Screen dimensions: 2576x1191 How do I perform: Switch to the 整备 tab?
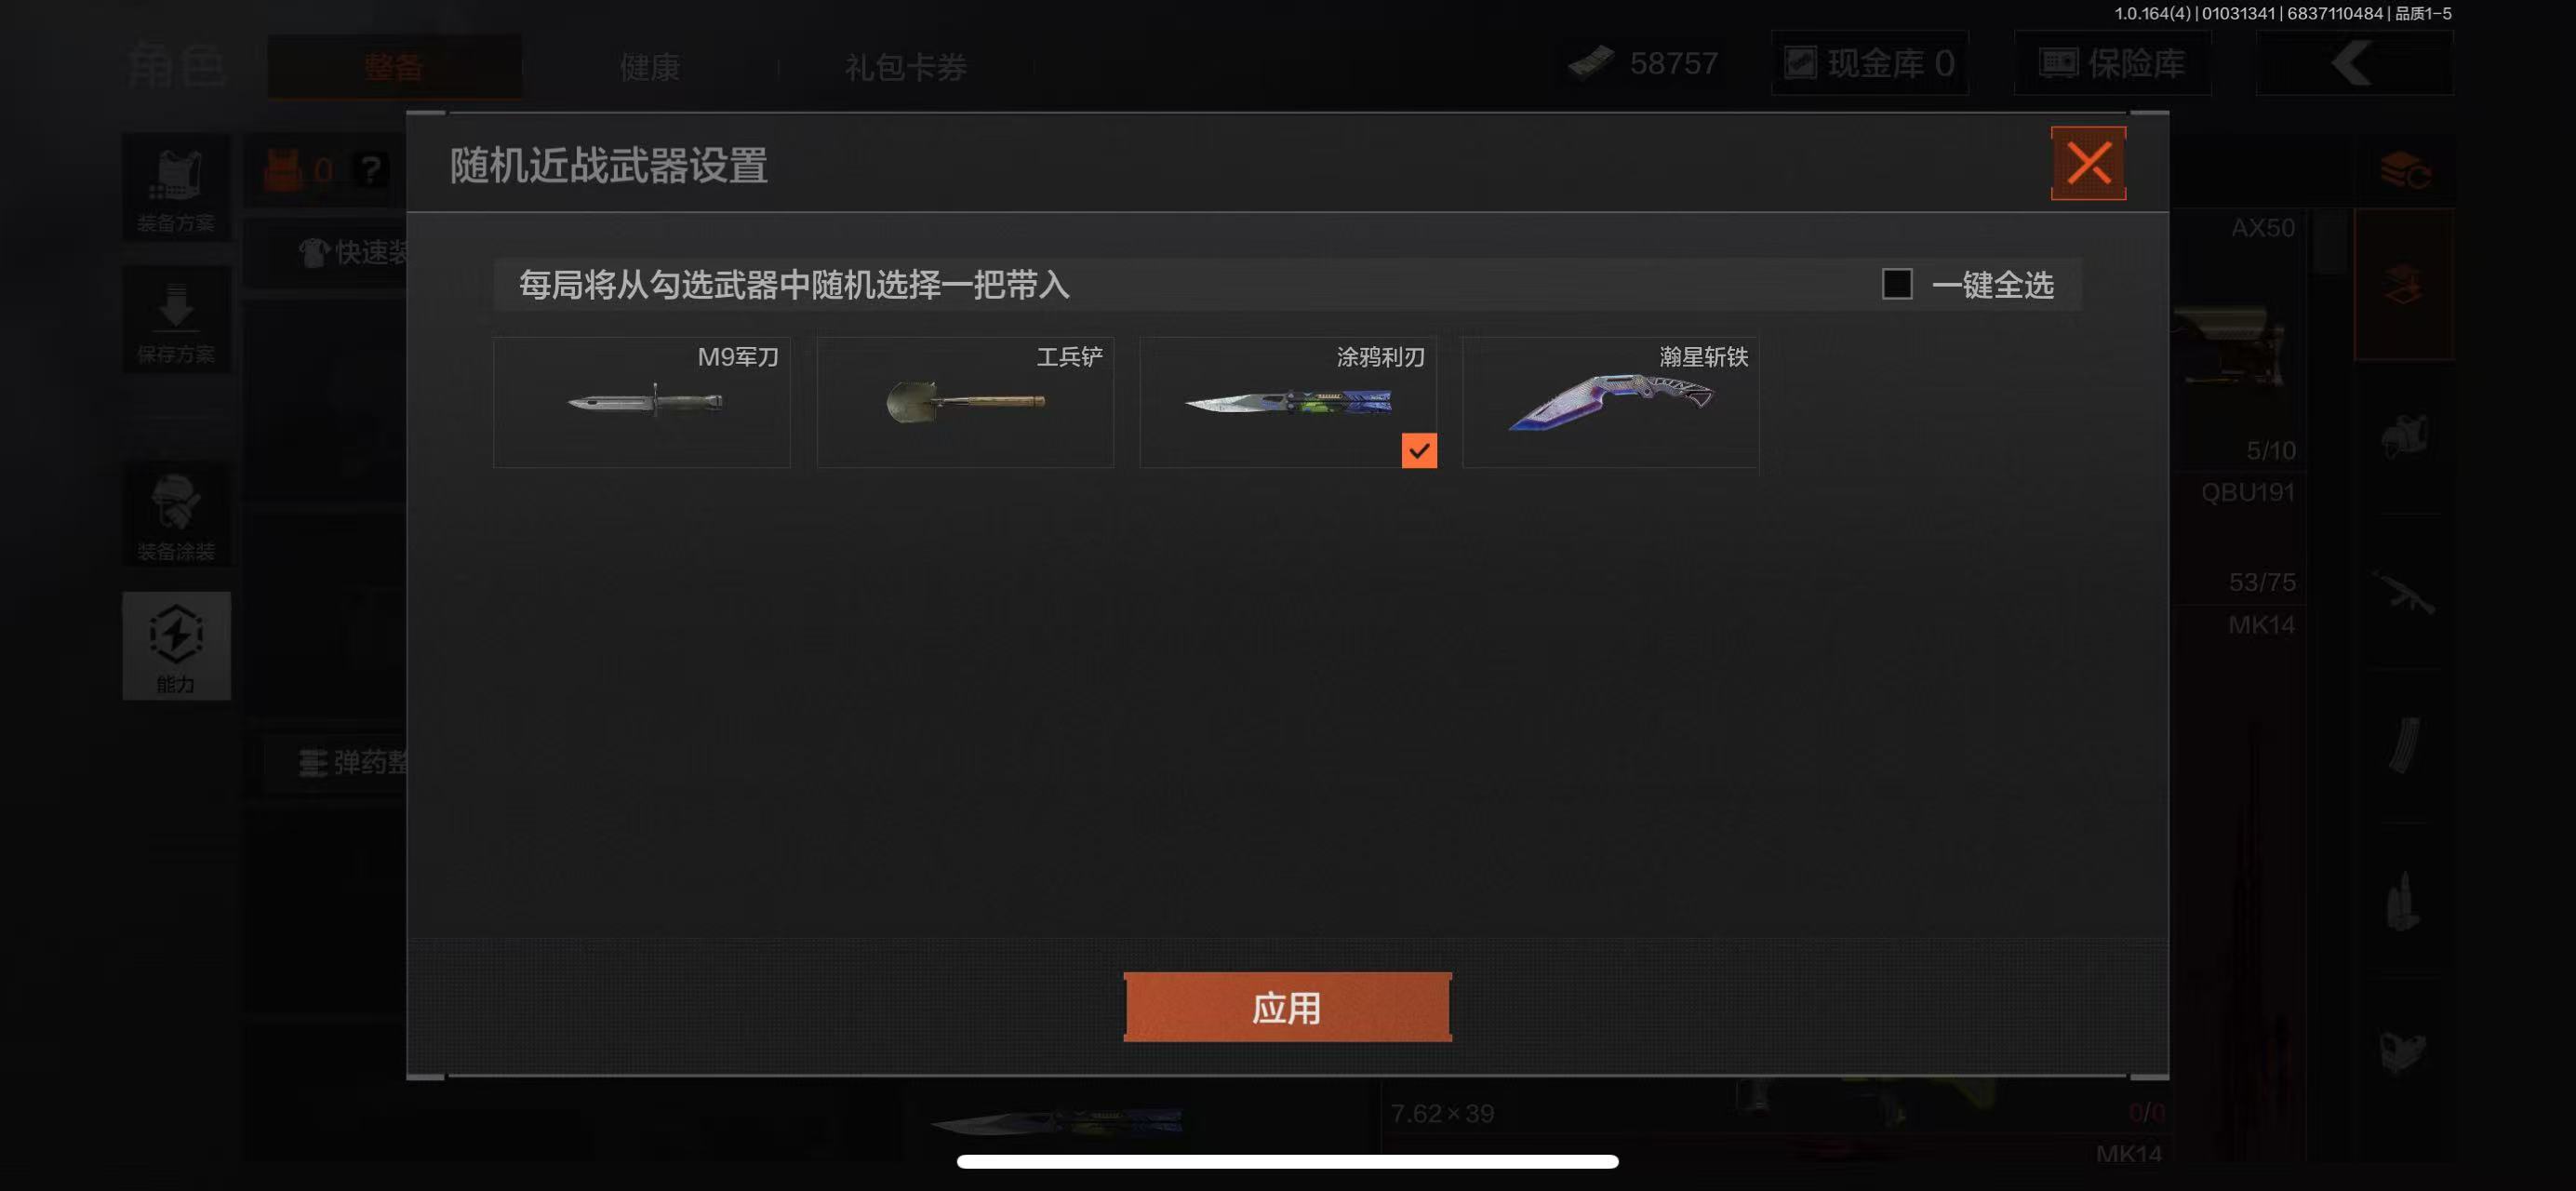point(394,67)
